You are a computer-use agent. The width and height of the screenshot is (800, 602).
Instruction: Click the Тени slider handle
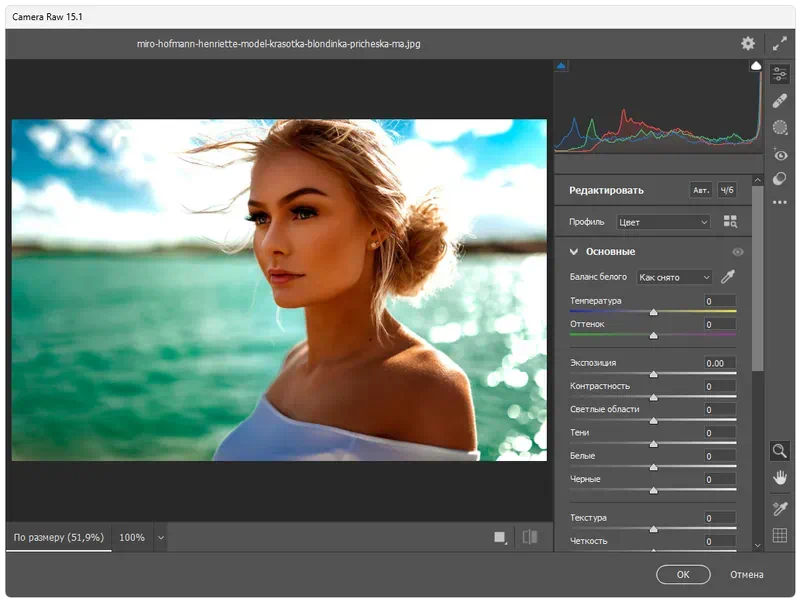tap(653, 444)
